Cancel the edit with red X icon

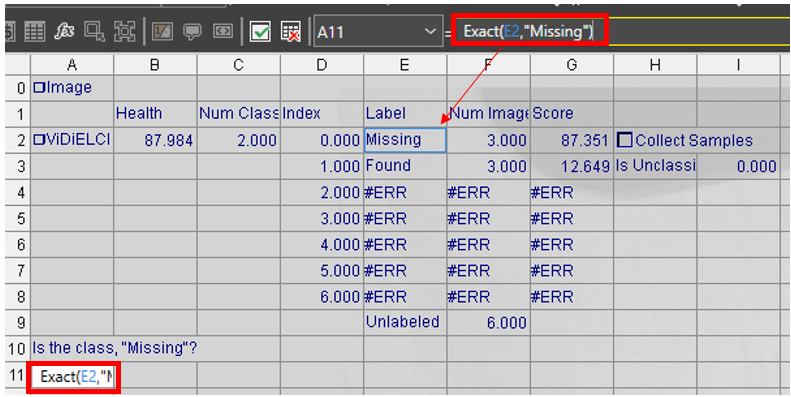pos(291,32)
